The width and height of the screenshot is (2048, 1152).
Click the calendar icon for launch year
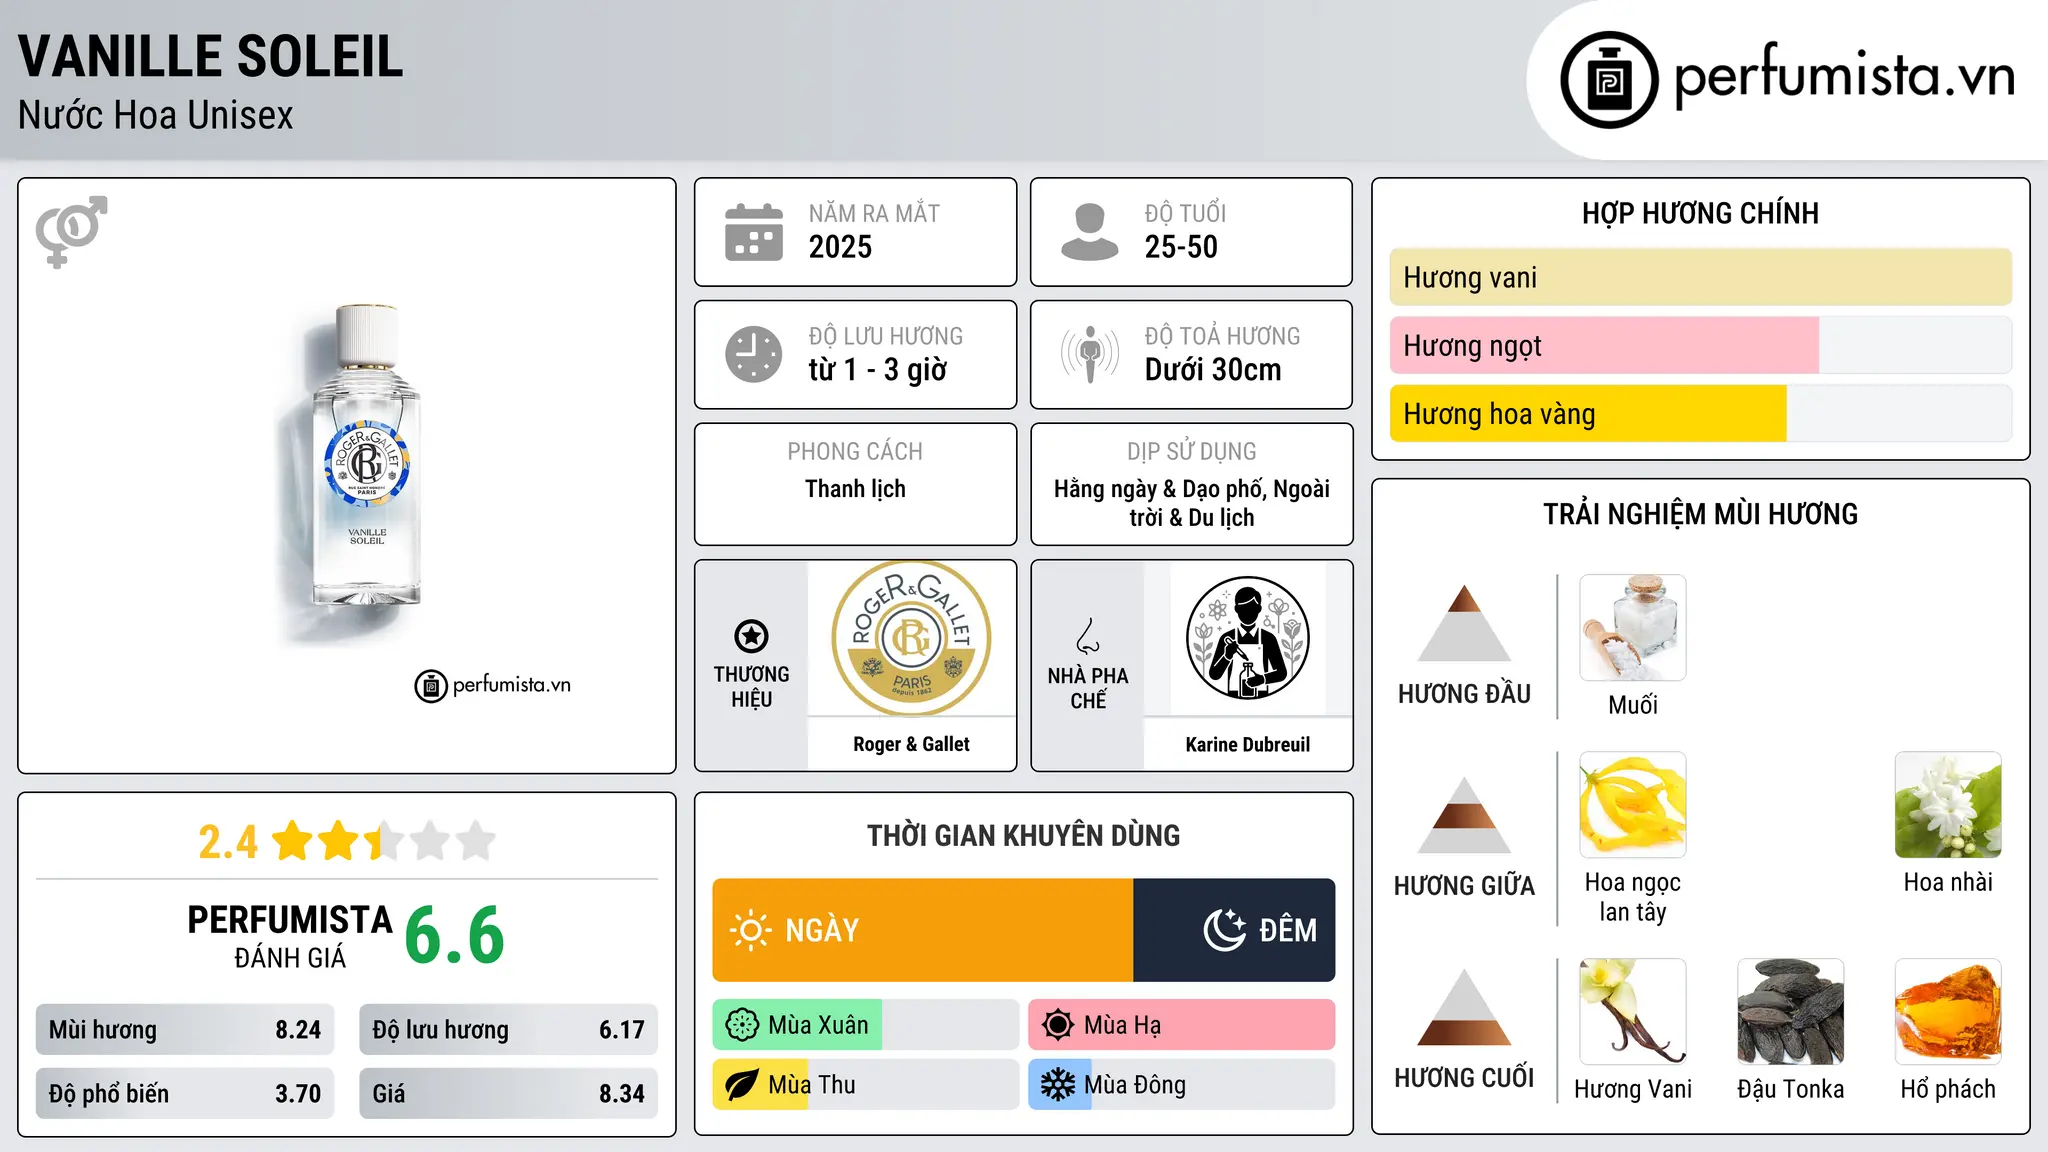click(x=754, y=232)
